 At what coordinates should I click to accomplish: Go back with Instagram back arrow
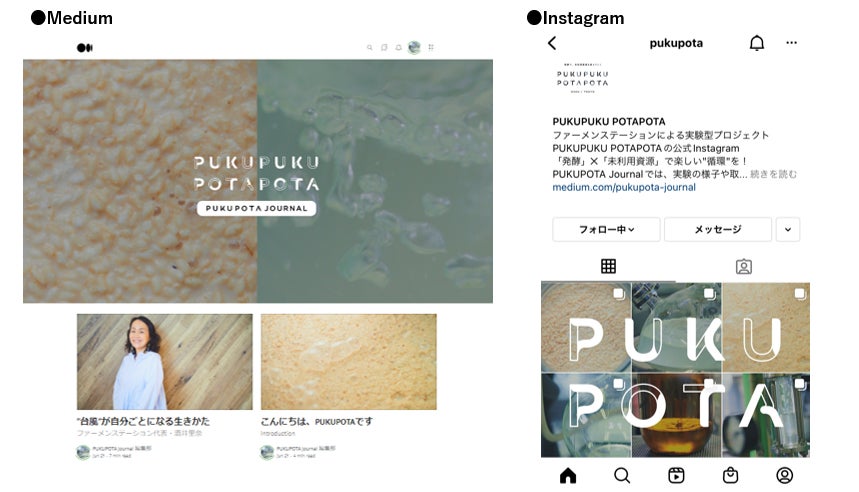(x=552, y=43)
